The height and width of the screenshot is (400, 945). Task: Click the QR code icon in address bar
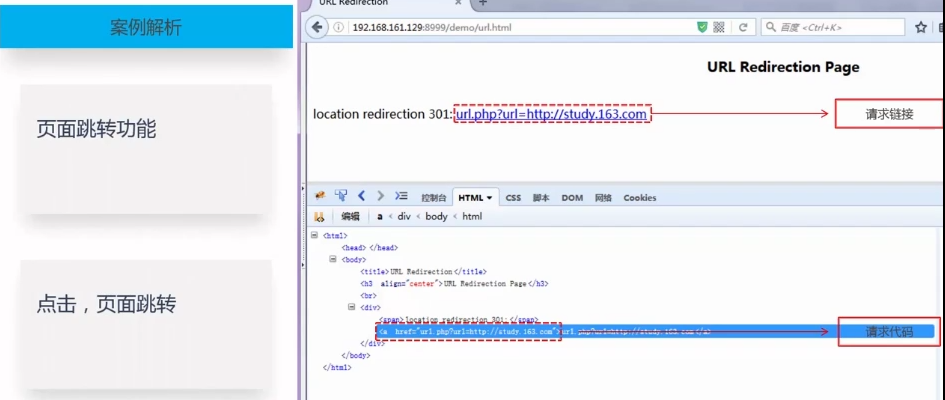pos(718,27)
